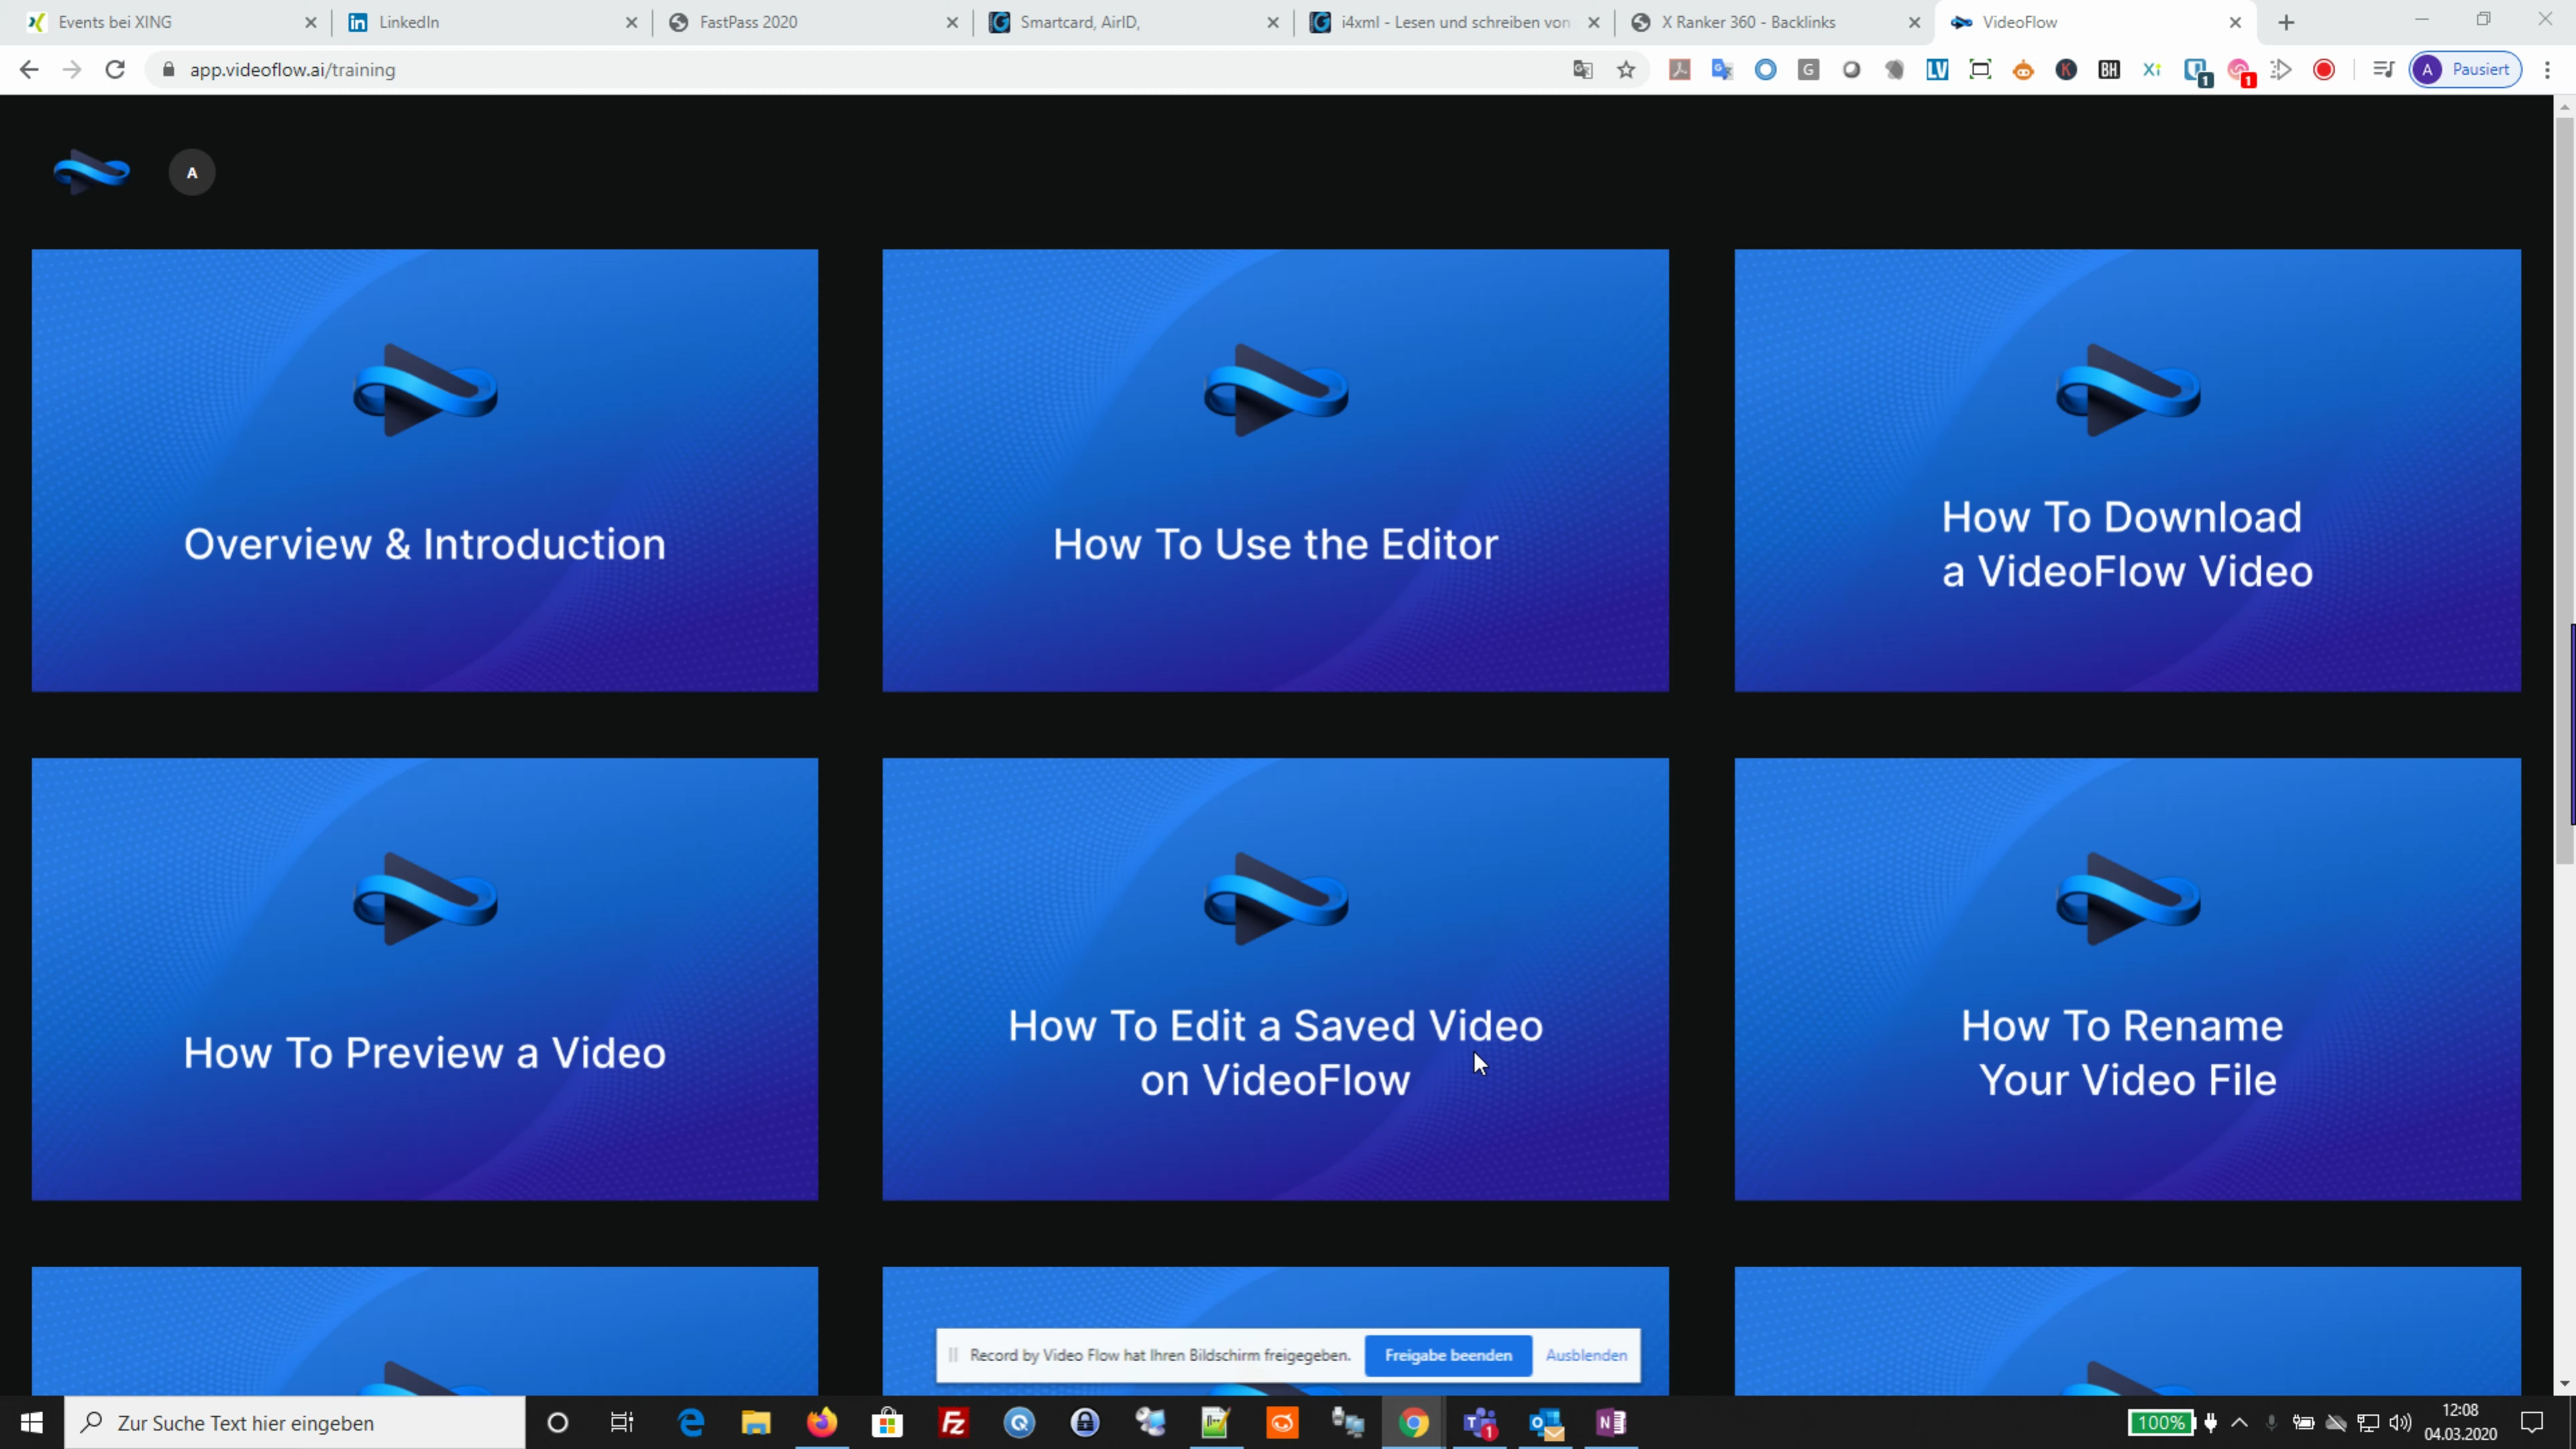
Task: Open the Windows Start menu
Action: coord(32,1422)
